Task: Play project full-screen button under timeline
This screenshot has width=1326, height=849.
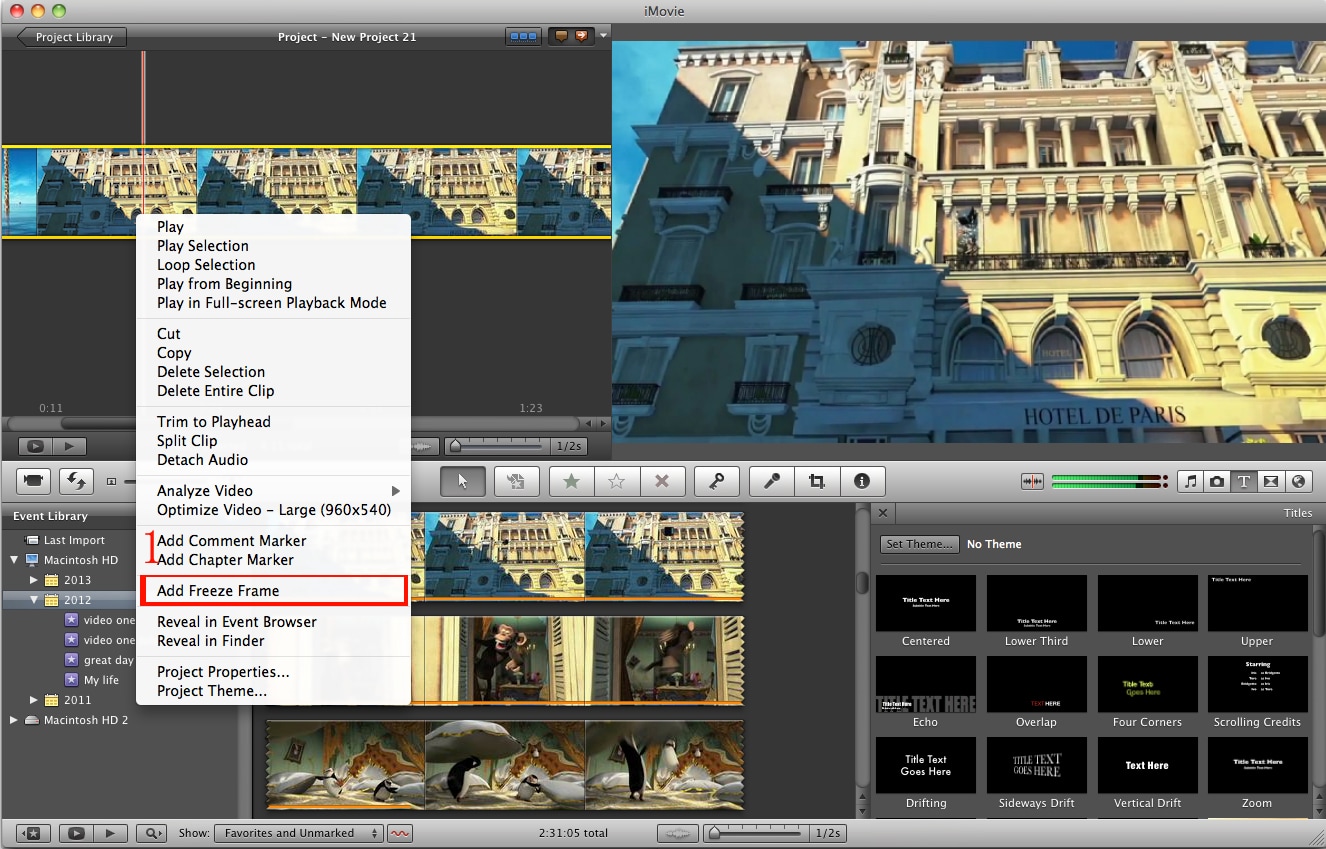Action: (x=35, y=447)
